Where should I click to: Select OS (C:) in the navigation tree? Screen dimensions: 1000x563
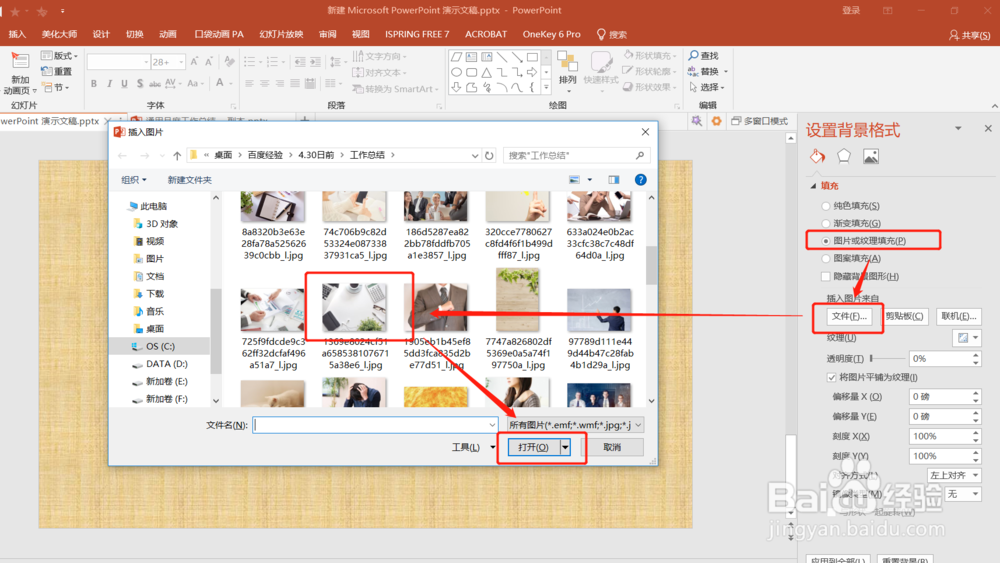coord(160,346)
